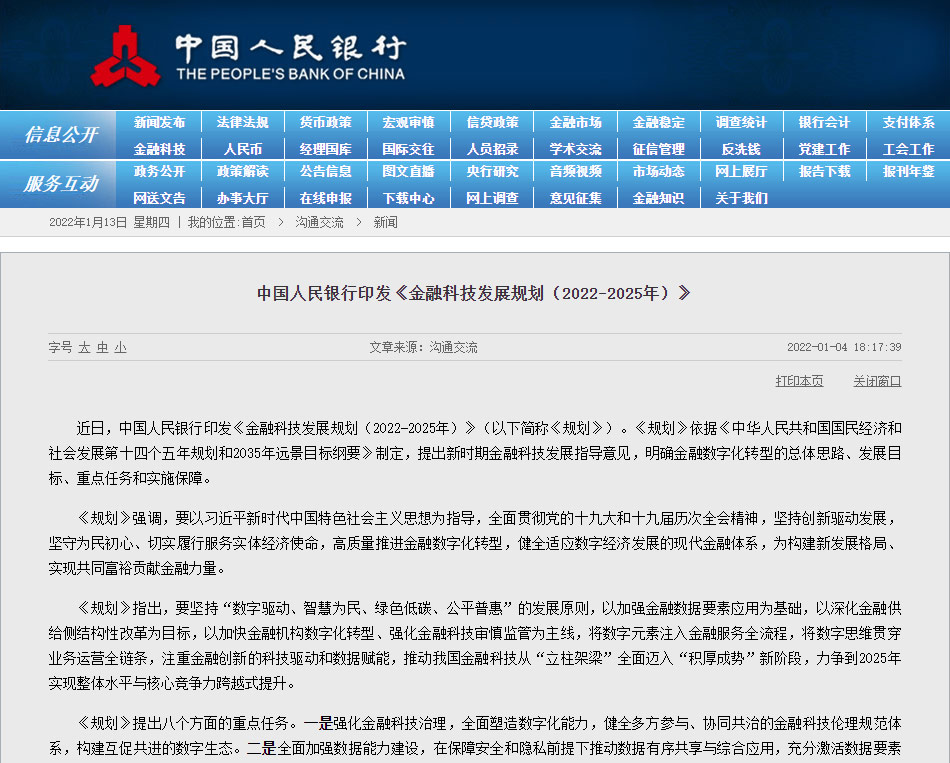Open 金融知识 link
The width and height of the screenshot is (950, 763).
(659, 198)
